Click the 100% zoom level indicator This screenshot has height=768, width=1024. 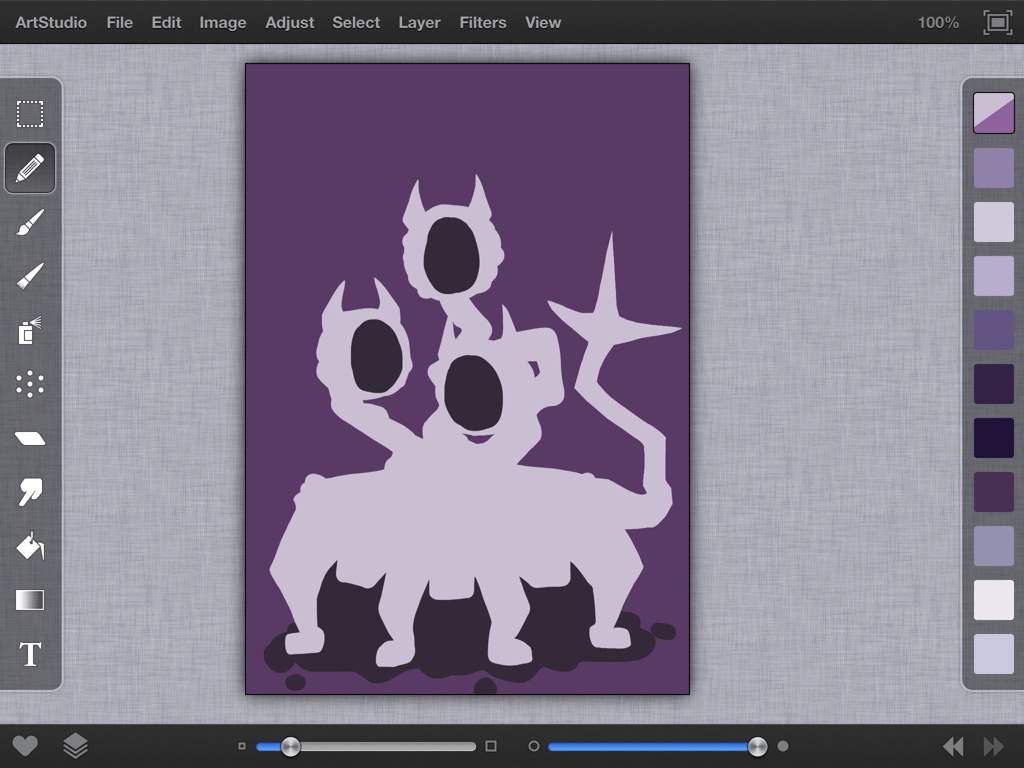point(938,22)
